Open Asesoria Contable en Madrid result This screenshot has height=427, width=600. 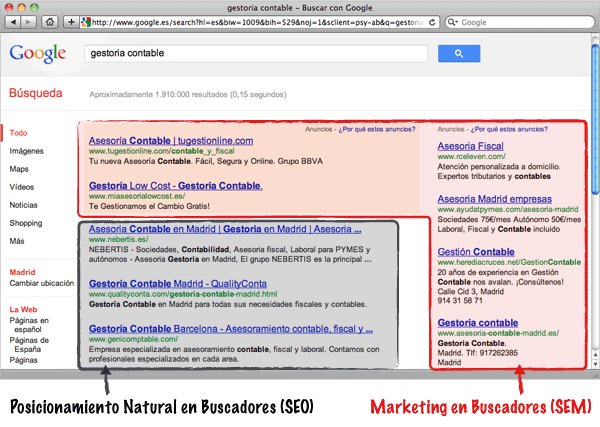coord(225,229)
